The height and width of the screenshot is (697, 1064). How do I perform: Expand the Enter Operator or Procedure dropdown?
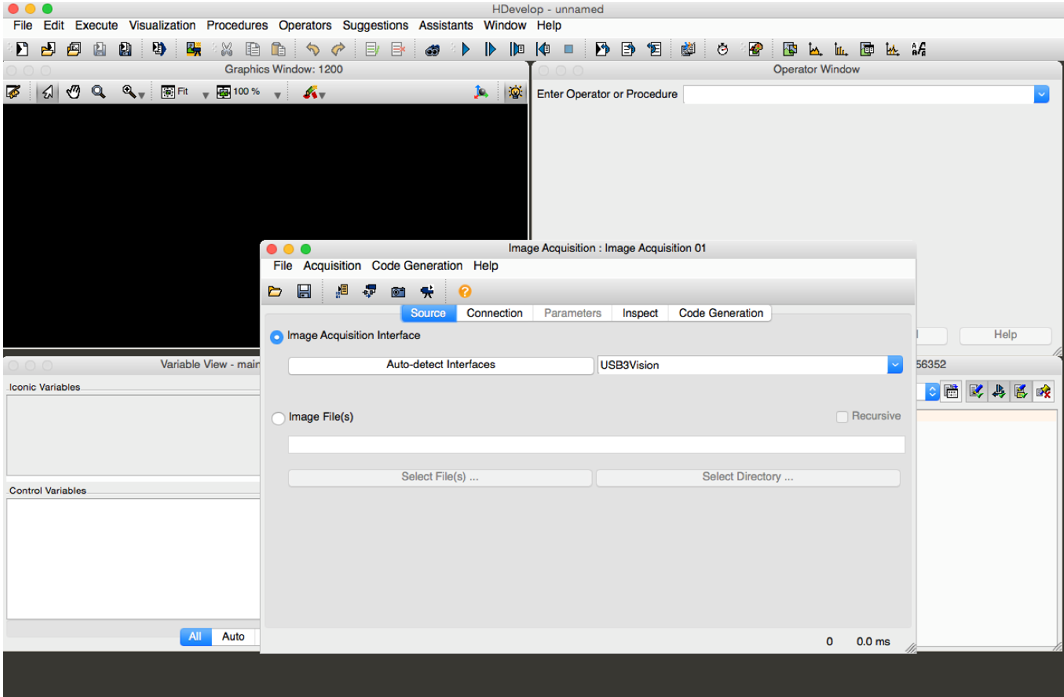click(x=1042, y=94)
